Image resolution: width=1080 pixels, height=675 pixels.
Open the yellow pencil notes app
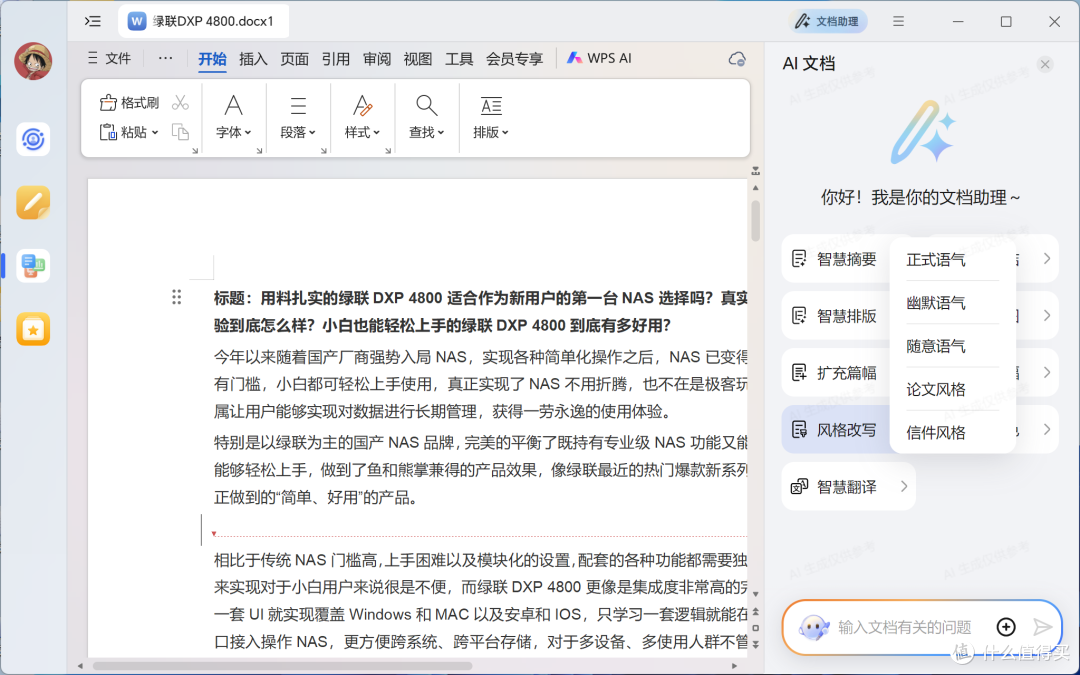coord(33,202)
